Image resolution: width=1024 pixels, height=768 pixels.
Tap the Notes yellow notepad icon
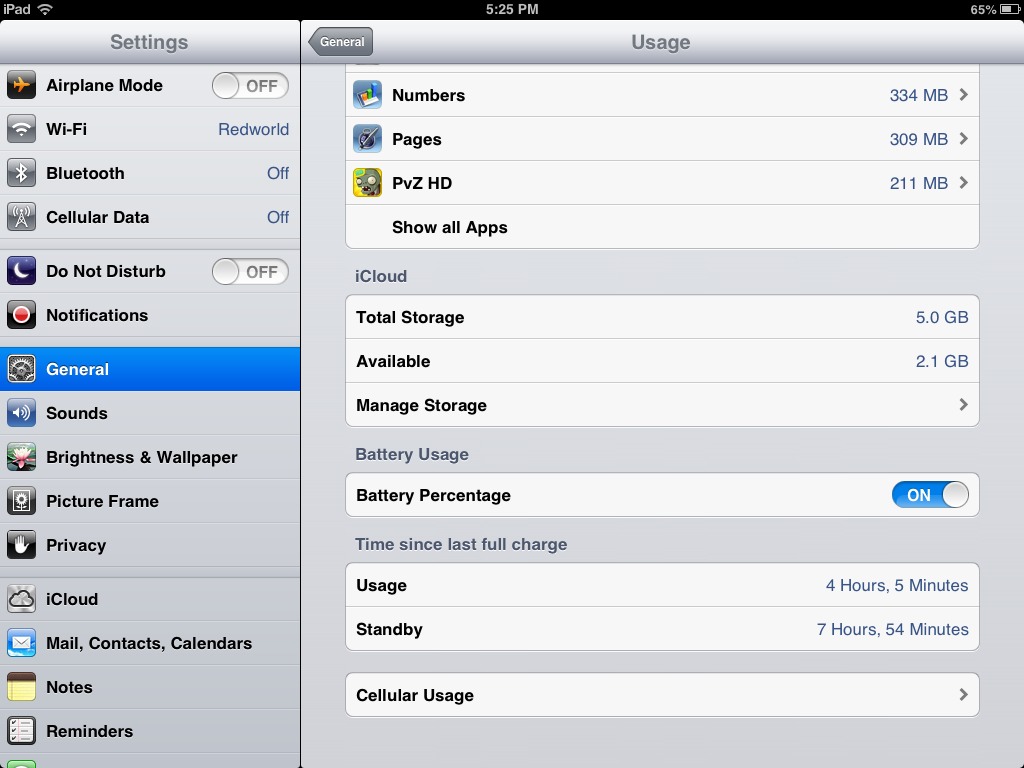21,687
